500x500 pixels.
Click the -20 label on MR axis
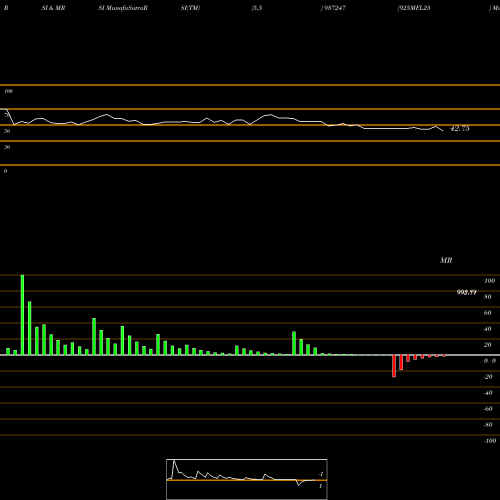point(488,377)
